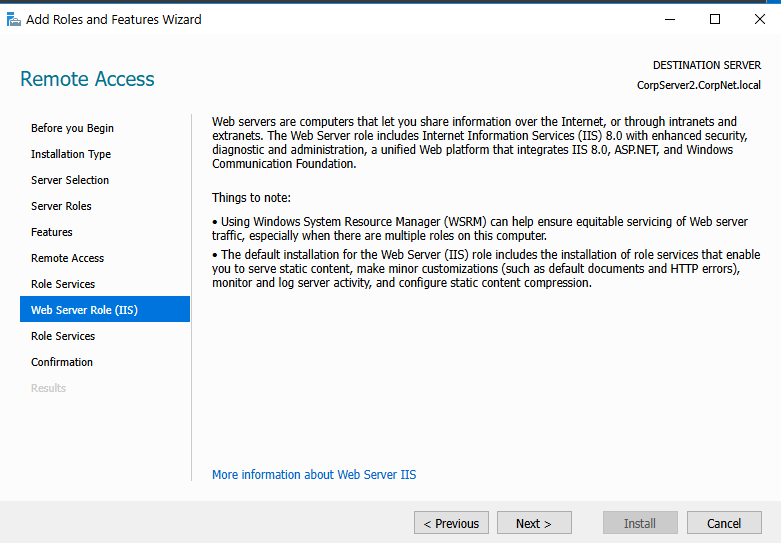The height and width of the screenshot is (543, 781).
Task: Click the disabled Install button
Action: point(640,523)
